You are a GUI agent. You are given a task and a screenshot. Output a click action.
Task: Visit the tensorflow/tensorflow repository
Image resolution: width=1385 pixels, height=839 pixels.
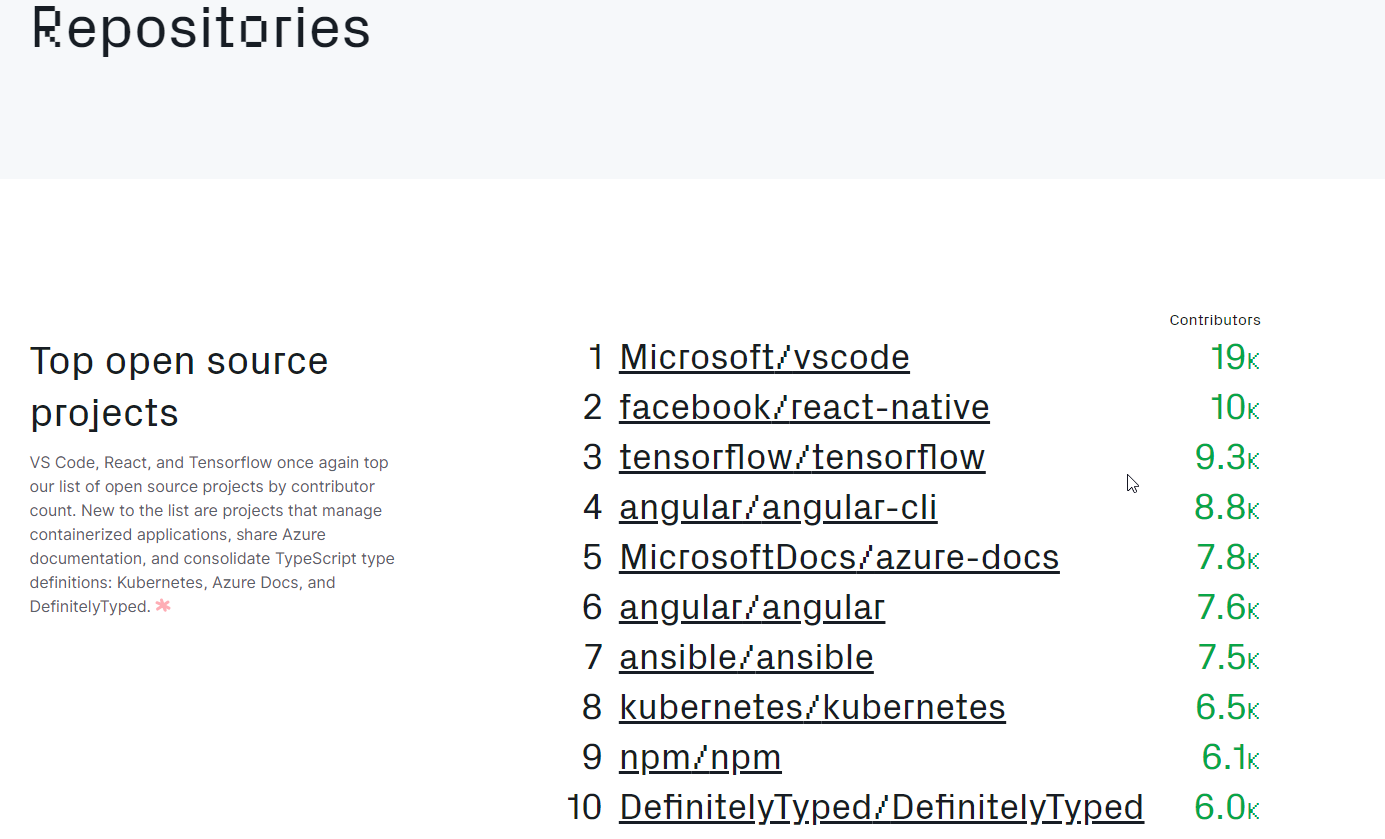pos(802,457)
